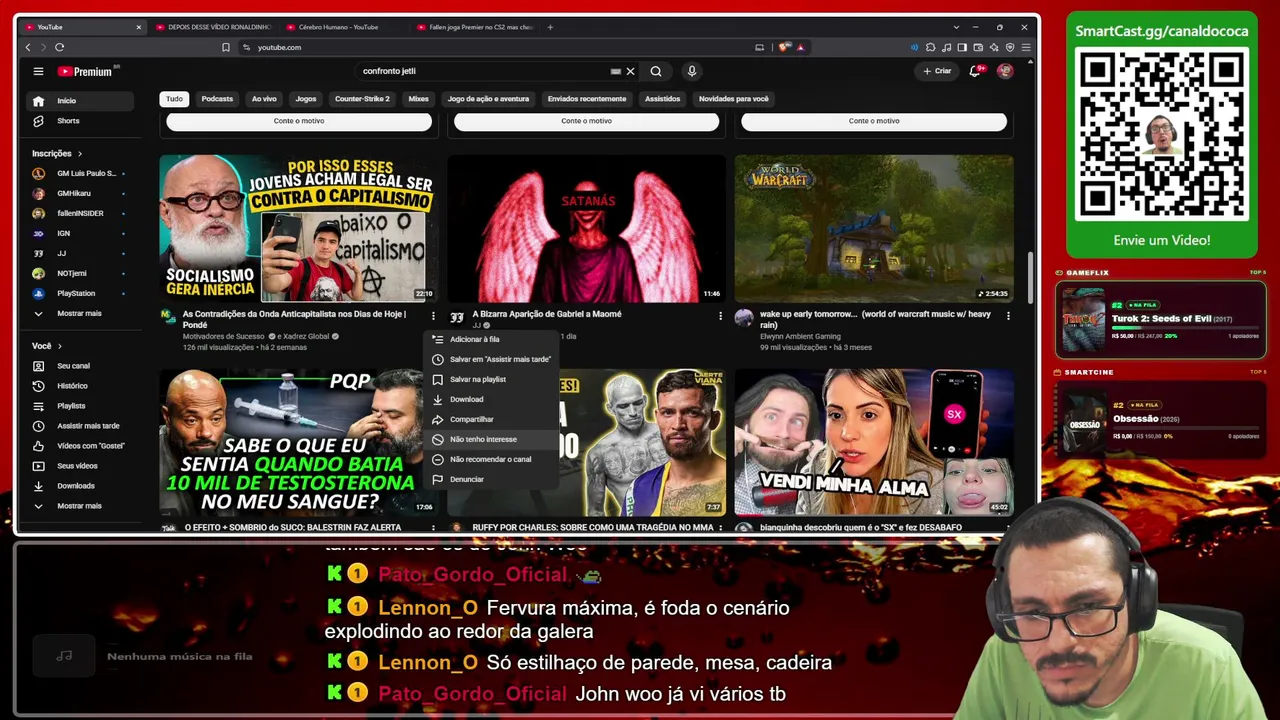Open the account avatar menu
The height and width of the screenshot is (720, 1280).
[1005, 71]
